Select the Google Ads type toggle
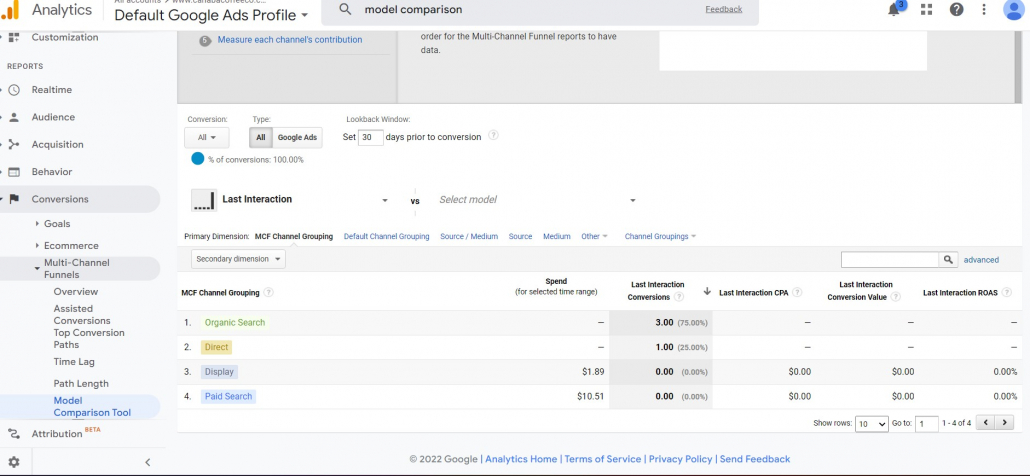 [297, 138]
